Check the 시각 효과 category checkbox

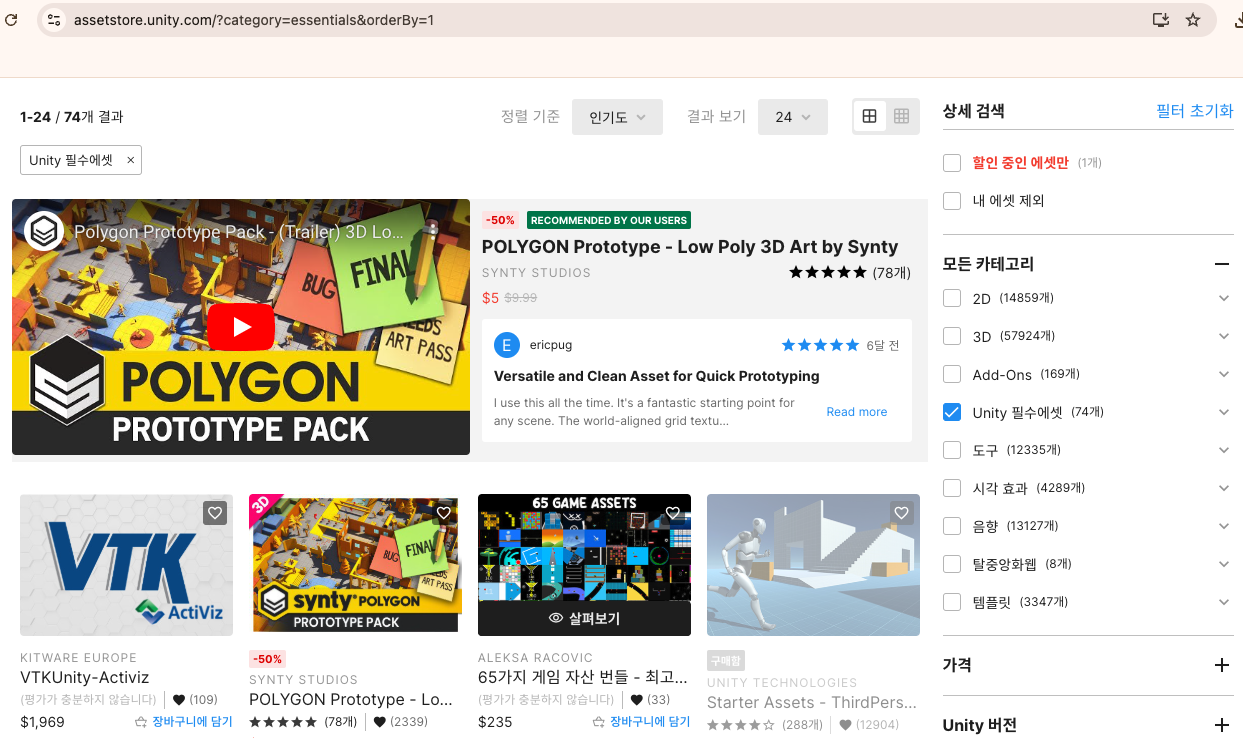[x=952, y=488]
